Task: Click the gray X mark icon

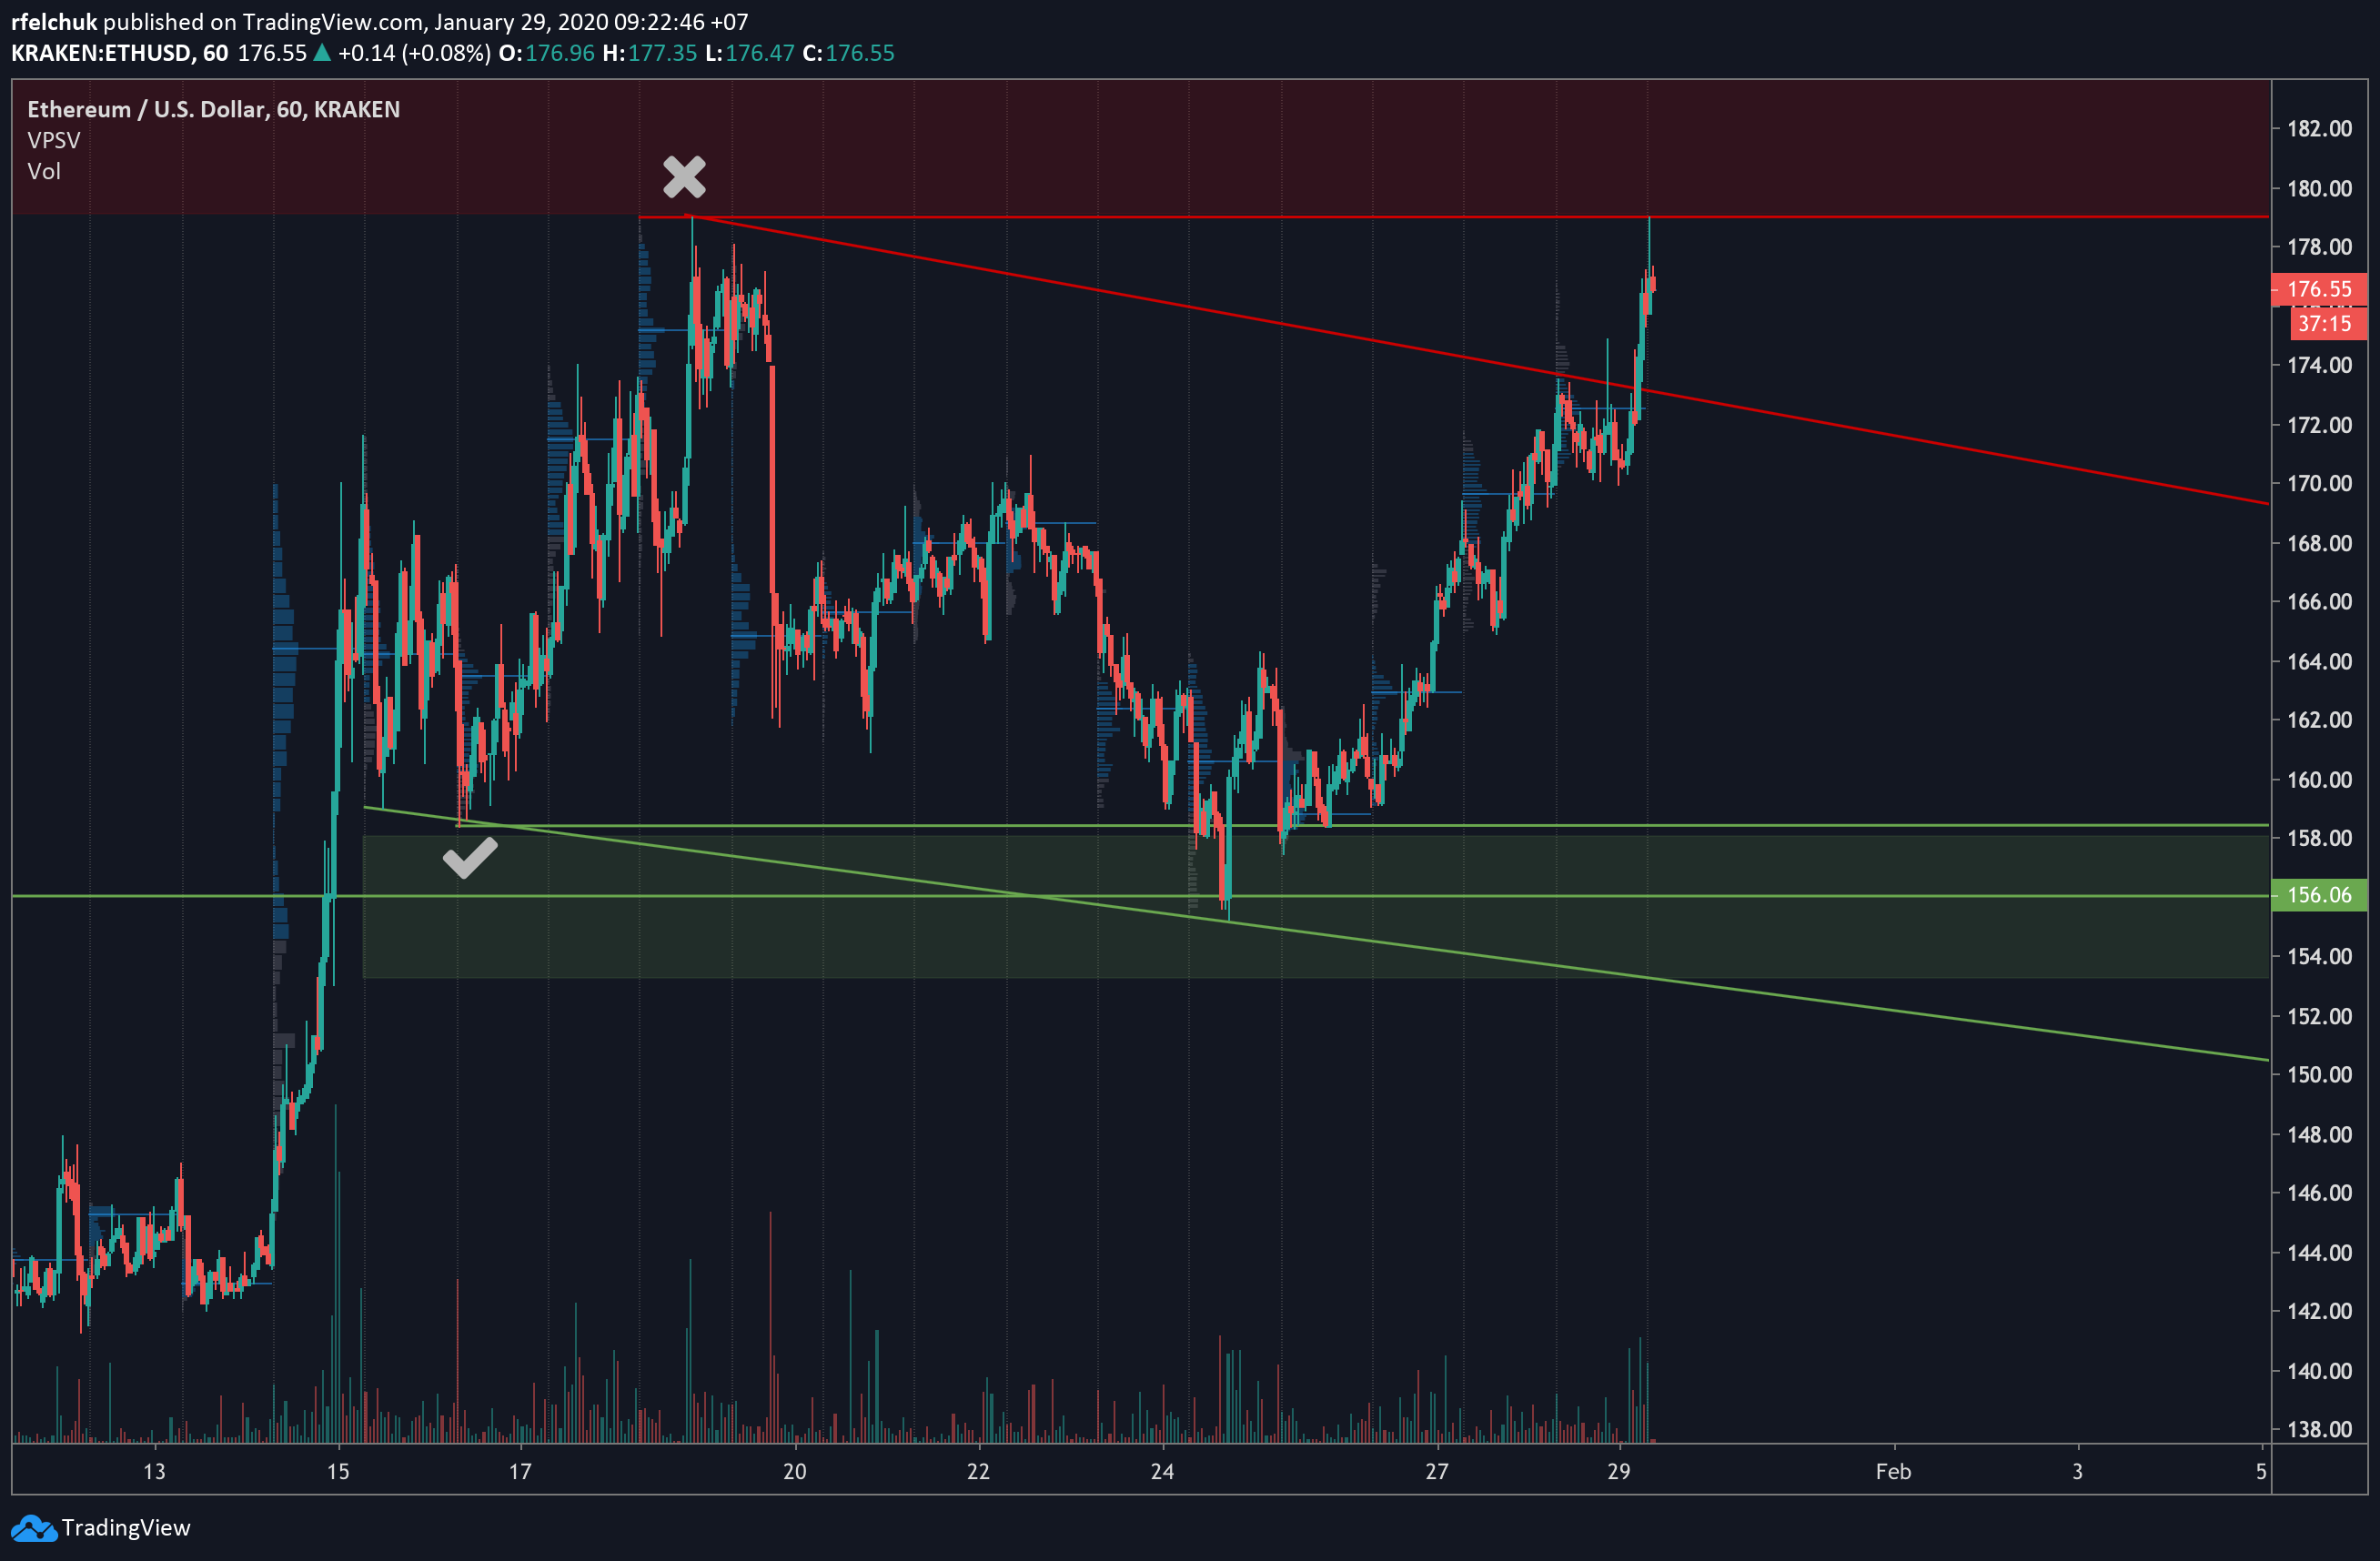Action: pyautogui.click(x=684, y=177)
